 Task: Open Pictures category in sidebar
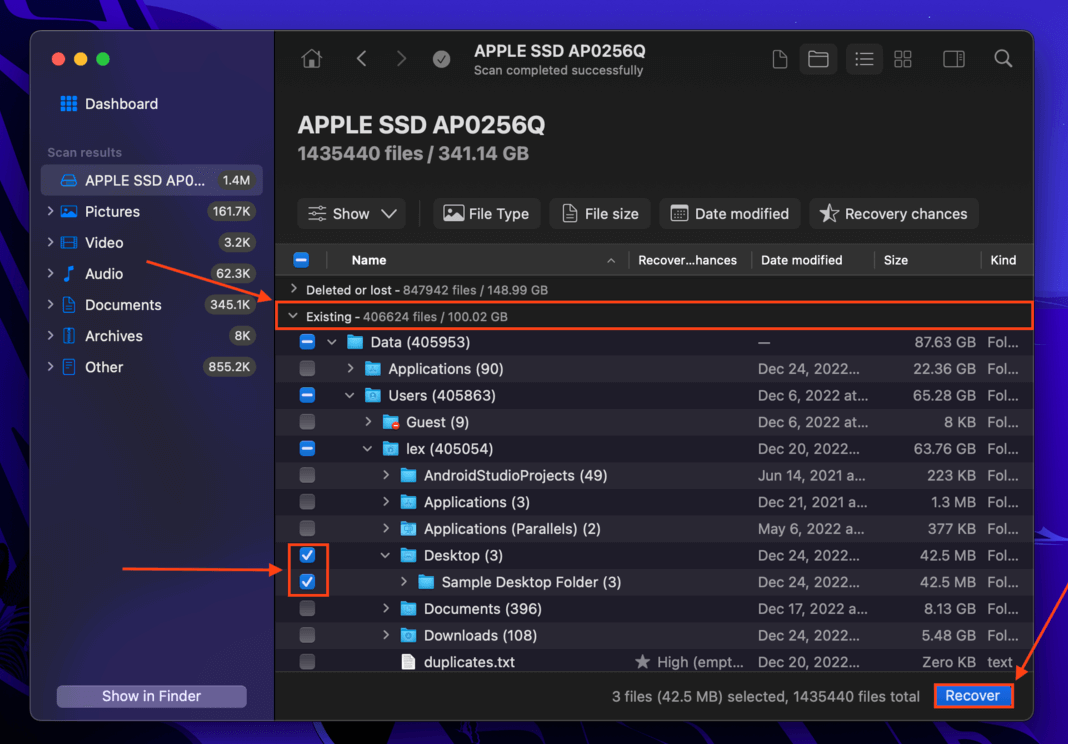(x=152, y=211)
